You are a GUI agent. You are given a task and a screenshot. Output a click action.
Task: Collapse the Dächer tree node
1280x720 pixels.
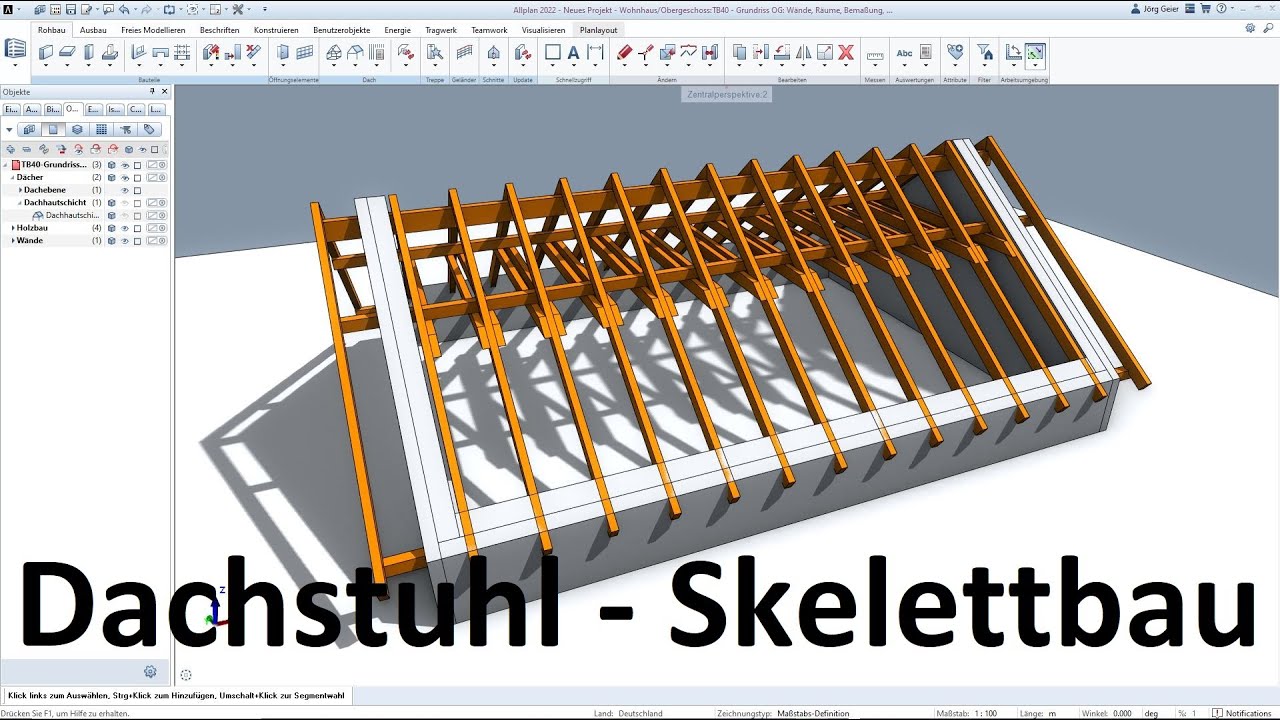[x=12, y=177]
